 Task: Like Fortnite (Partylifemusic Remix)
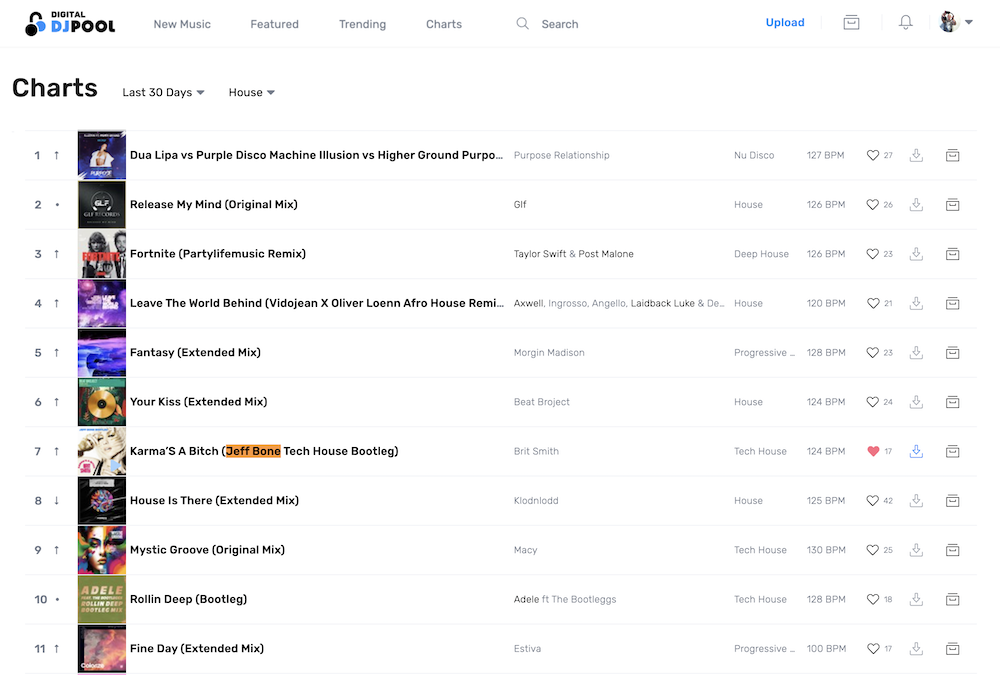pyautogui.click(x=872, y=254)
